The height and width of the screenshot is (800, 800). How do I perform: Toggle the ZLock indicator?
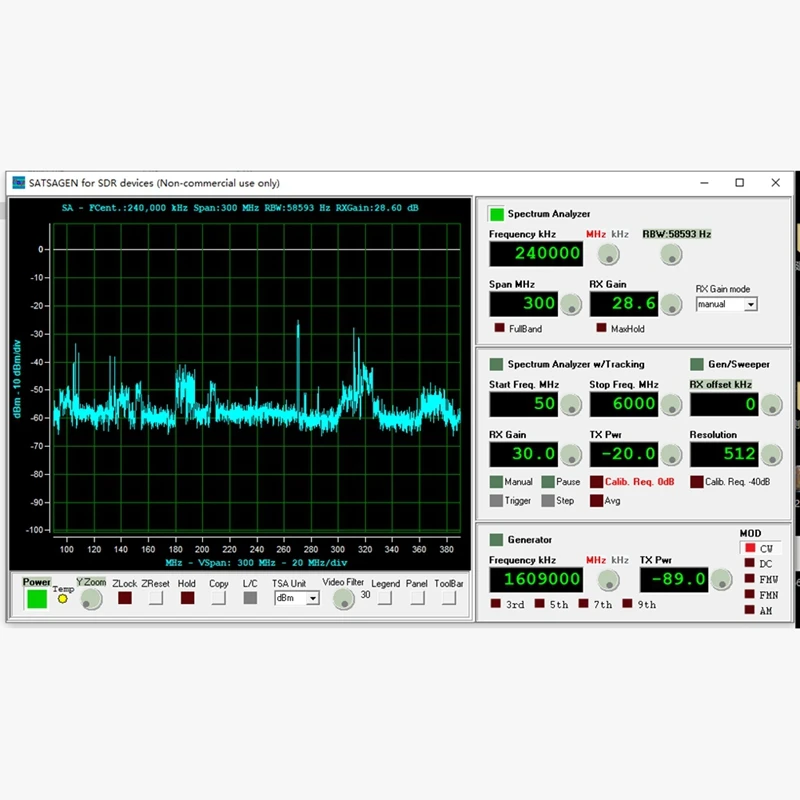click(124, 597)
